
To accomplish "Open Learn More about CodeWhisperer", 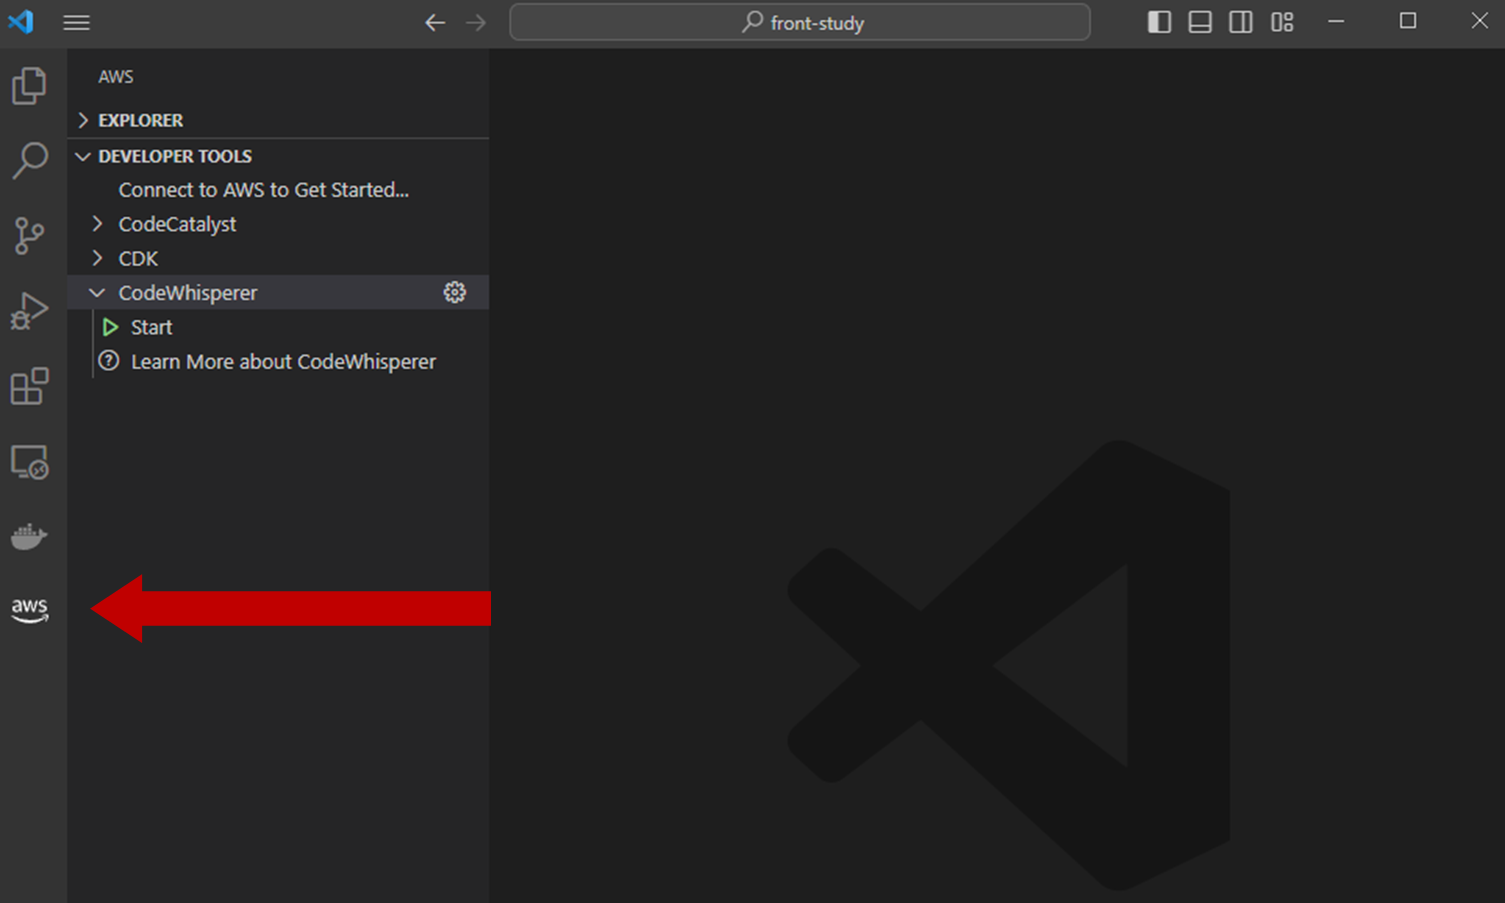I will click(x=283, y=362).
